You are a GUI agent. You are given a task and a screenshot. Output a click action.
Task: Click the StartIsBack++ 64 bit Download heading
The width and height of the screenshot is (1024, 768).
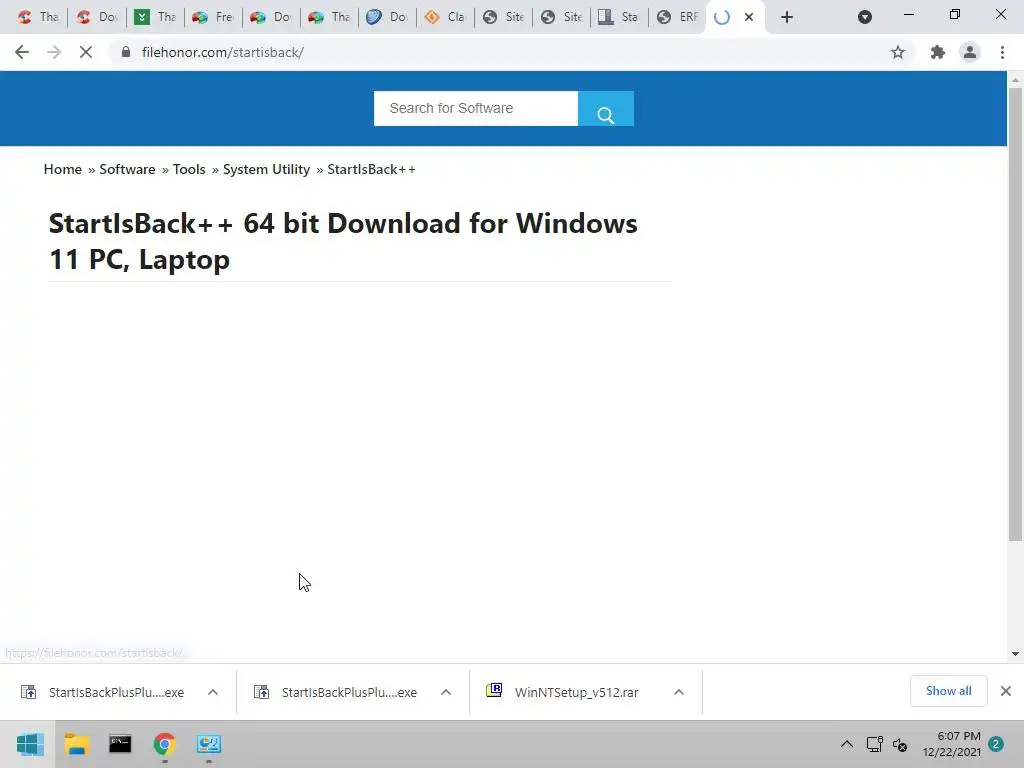coord(343,242)
